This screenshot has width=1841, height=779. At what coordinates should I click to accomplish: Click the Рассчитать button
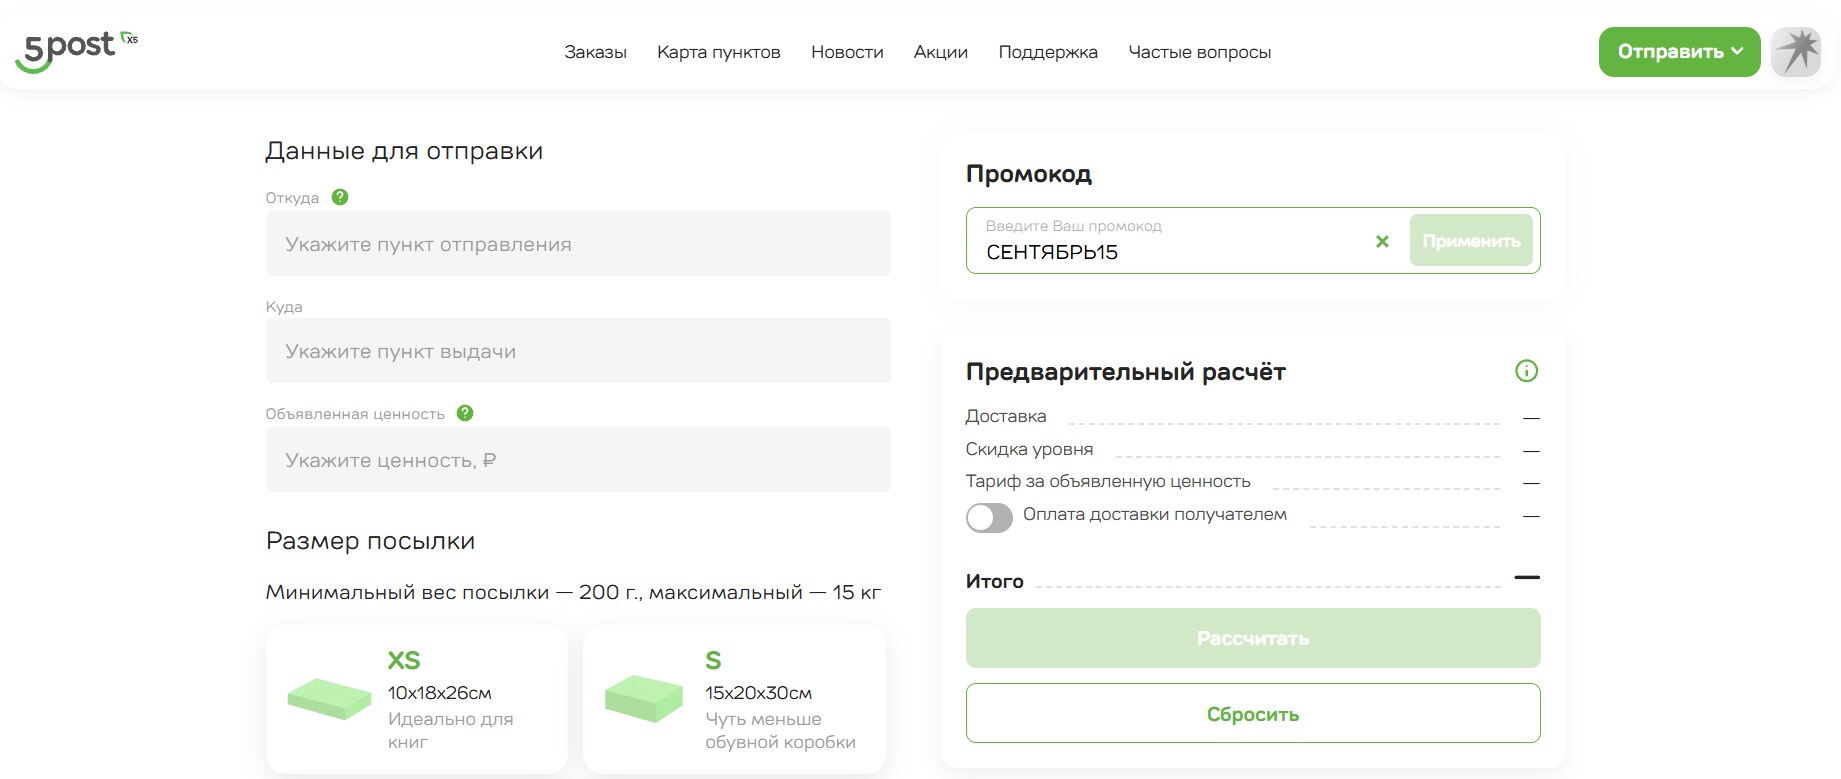click(1253, 638)
